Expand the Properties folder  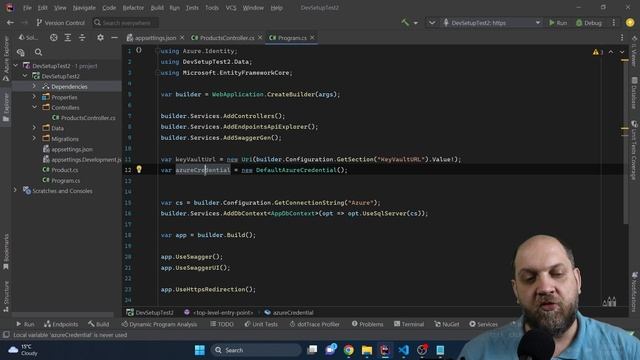(34, 97)
